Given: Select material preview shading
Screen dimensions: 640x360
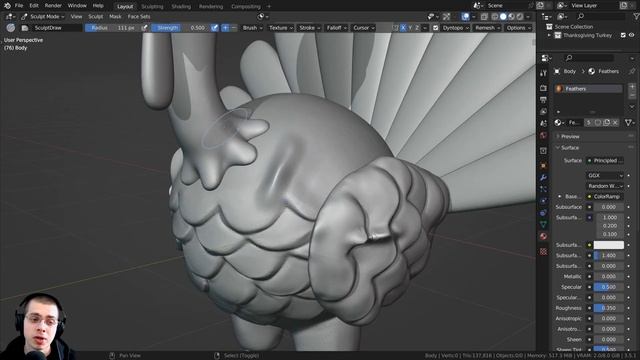Looking at the screenshot, I should click(511, 17).
